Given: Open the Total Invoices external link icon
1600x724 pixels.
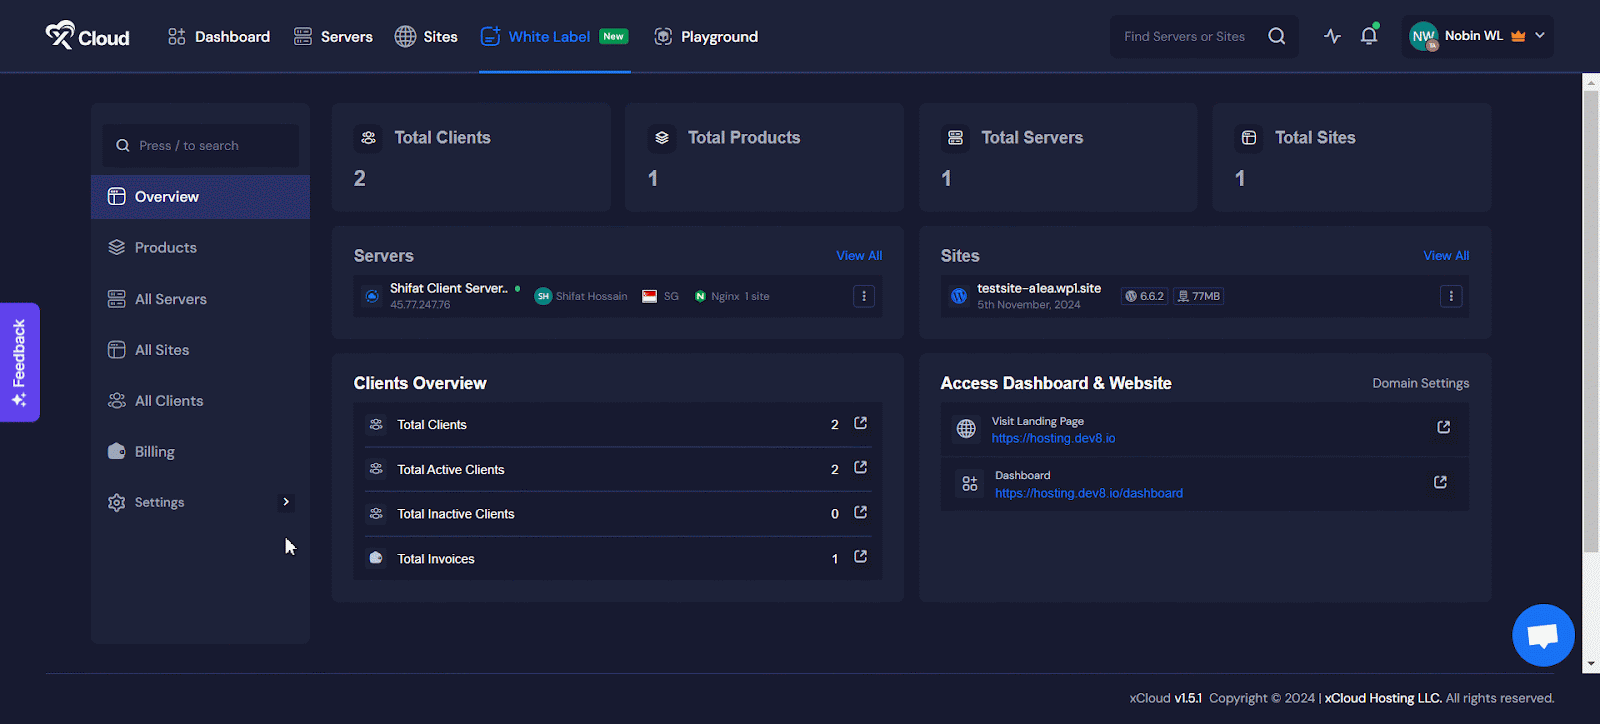Looking at the screenshot, I should [x=860, y=557].
